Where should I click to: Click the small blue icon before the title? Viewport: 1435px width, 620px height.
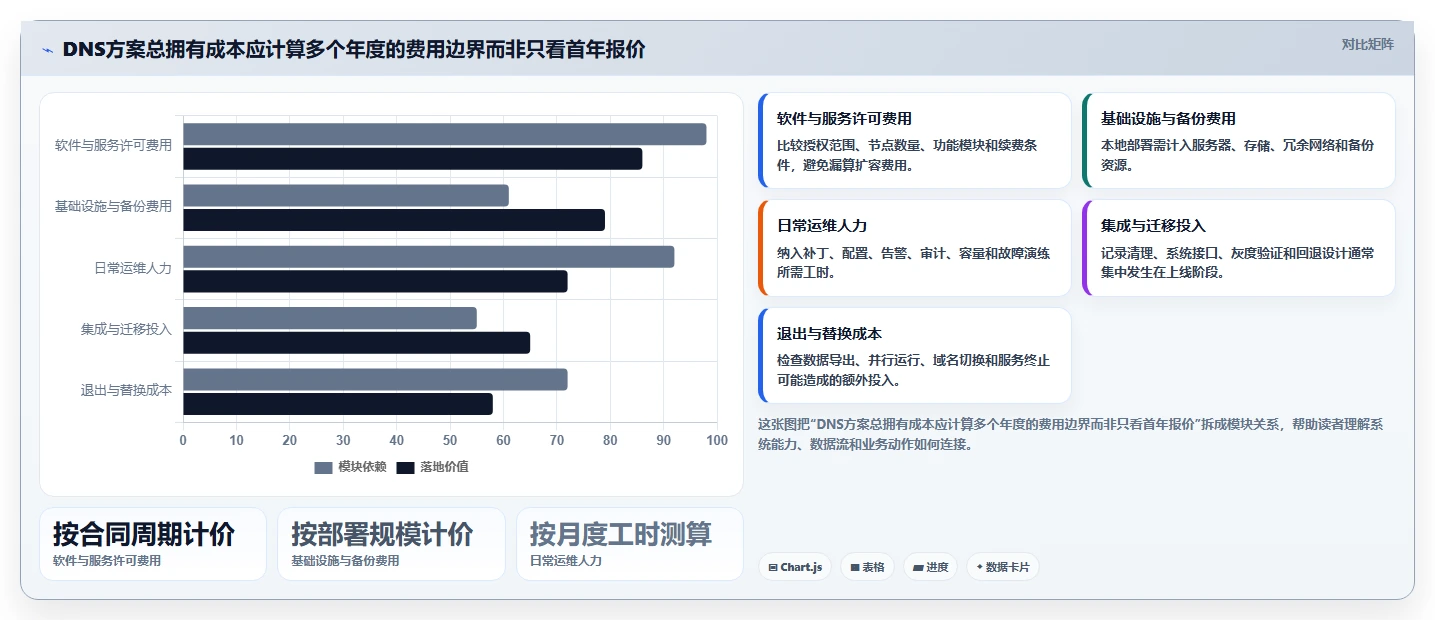(47, 50)
